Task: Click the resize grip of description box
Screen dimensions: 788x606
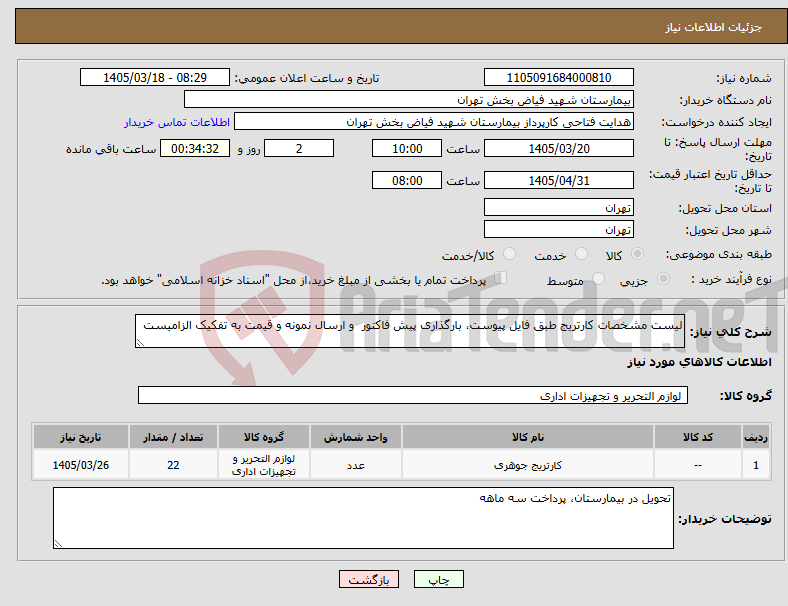Action: pyautogui.click(x=140, y=343)
